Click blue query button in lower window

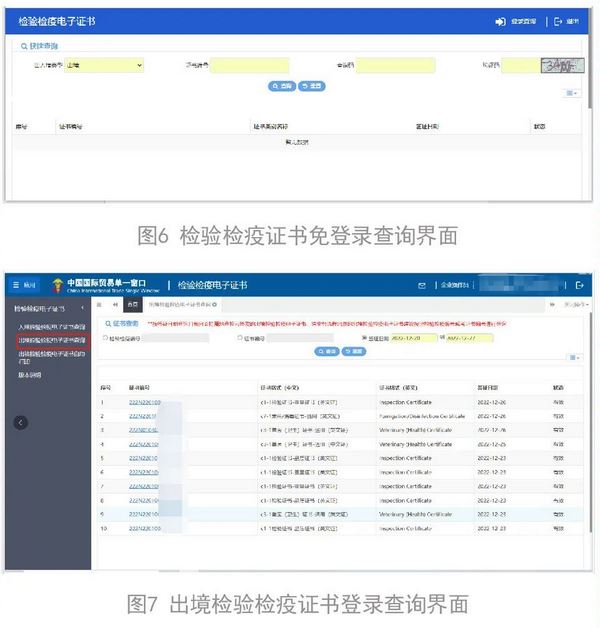[x=327, y=352]
